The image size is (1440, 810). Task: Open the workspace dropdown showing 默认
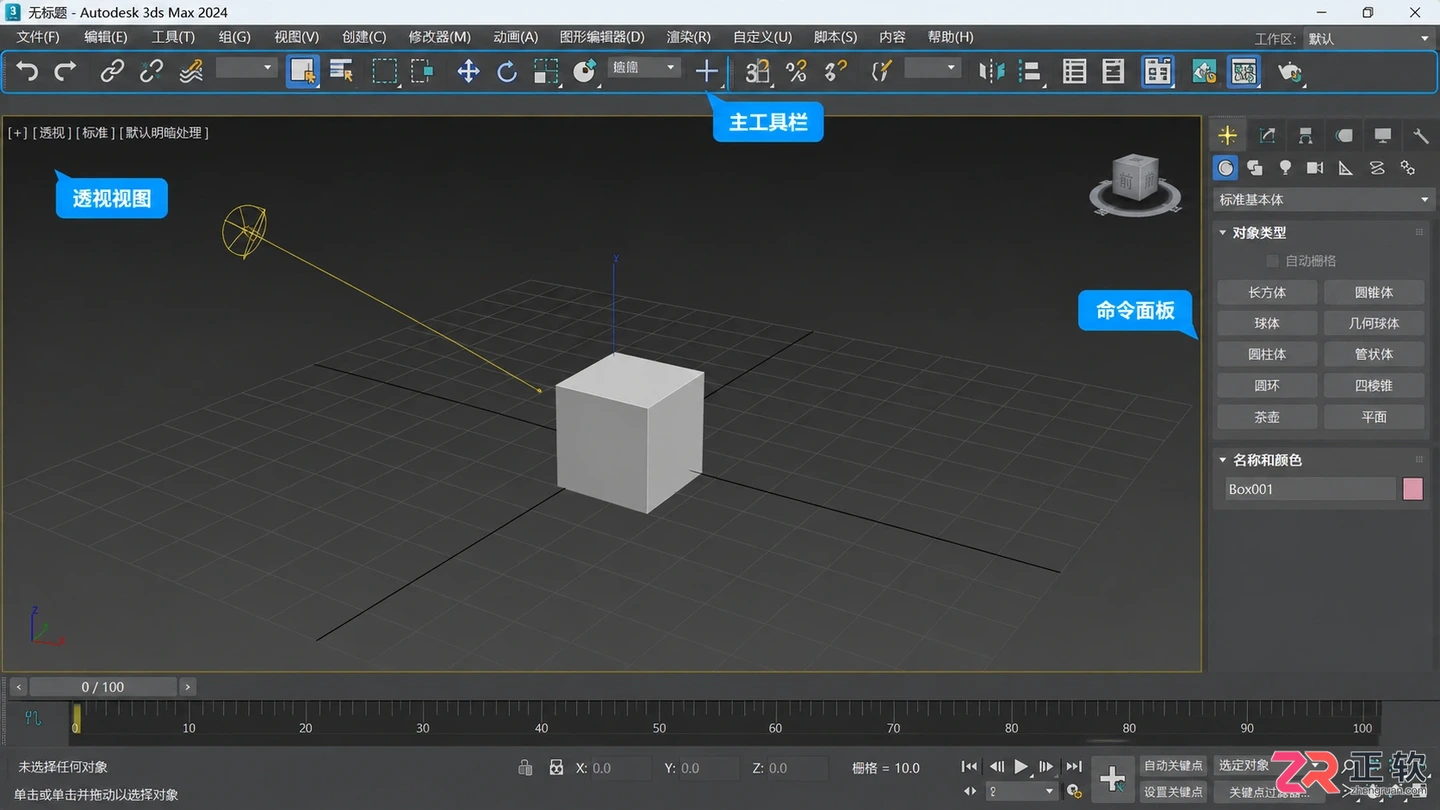1368,38
